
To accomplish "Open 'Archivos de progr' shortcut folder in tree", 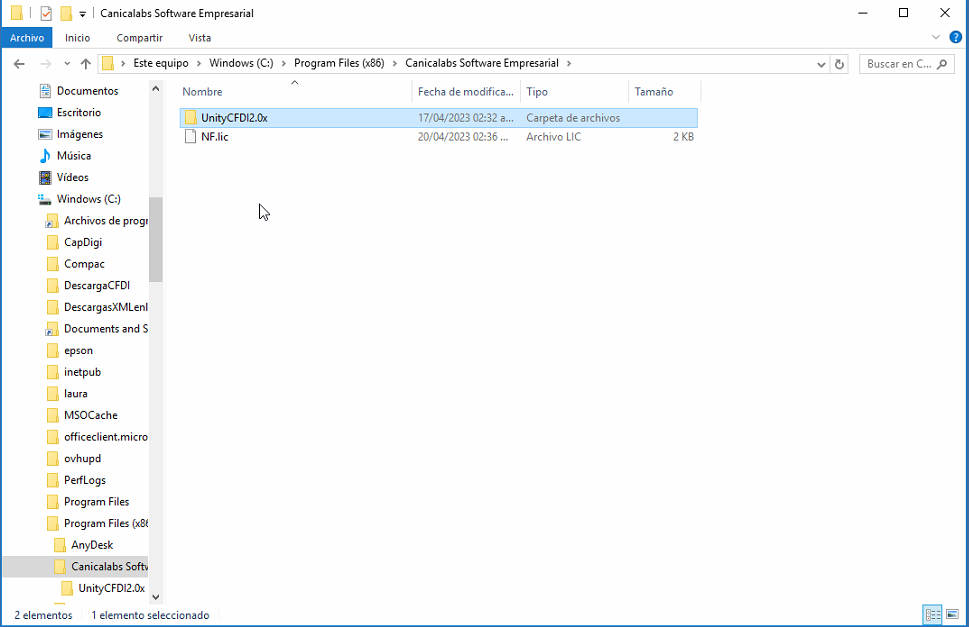I will pyautogui.click(x=106, y=221).
